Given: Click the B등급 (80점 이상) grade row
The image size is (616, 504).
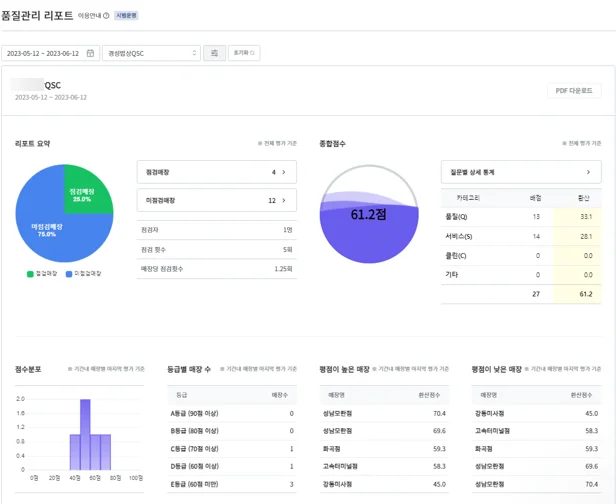Looking at the screenshot, I should coord(232,431).
